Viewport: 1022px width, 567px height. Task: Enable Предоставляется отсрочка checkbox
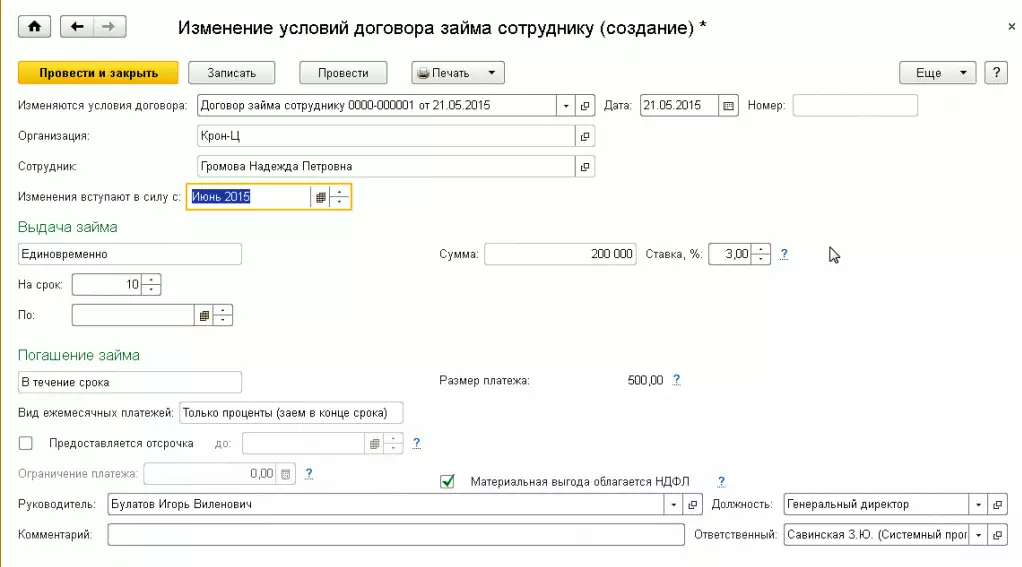point(25,443)
